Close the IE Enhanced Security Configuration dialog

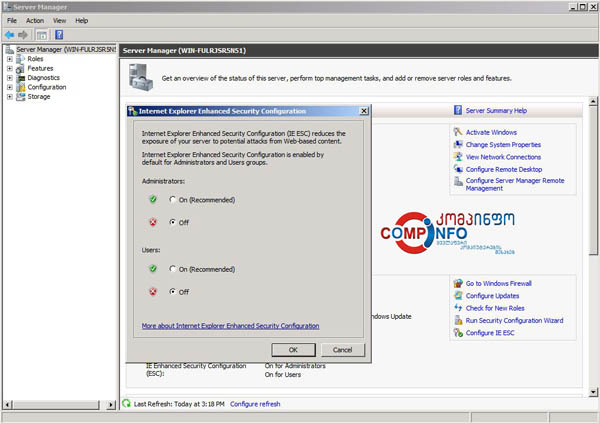(364, 111)
